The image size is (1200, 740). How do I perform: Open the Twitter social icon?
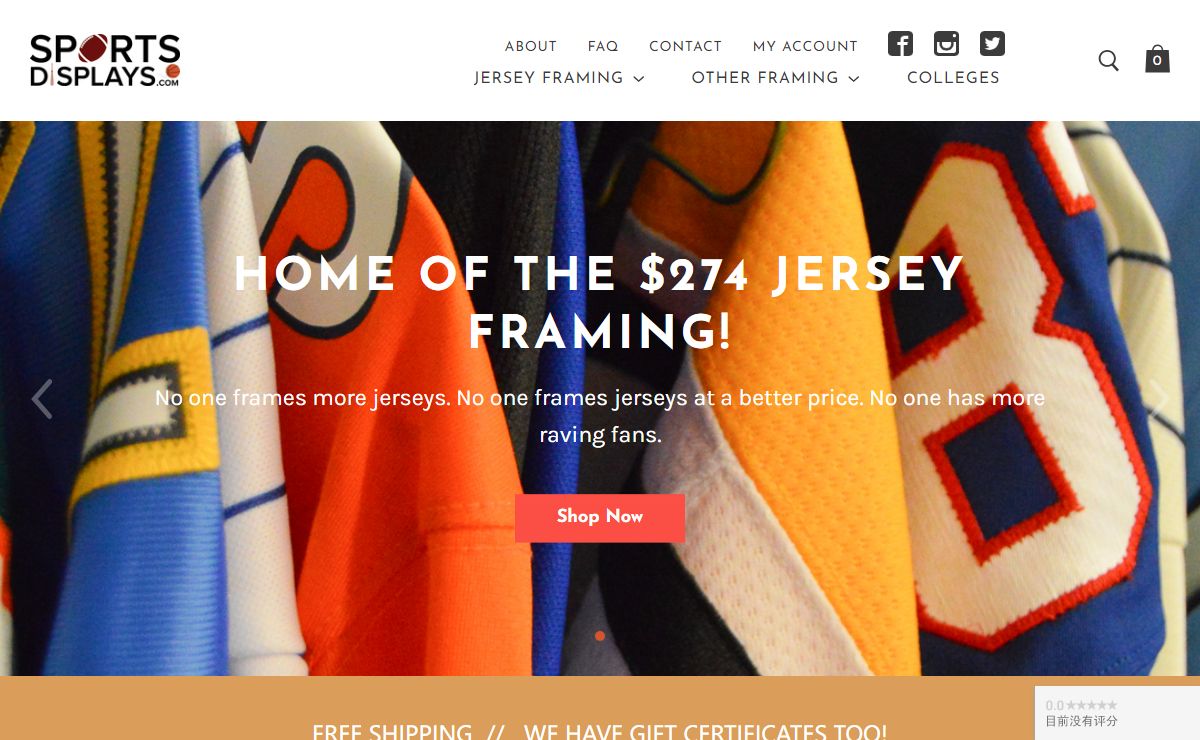992,44
